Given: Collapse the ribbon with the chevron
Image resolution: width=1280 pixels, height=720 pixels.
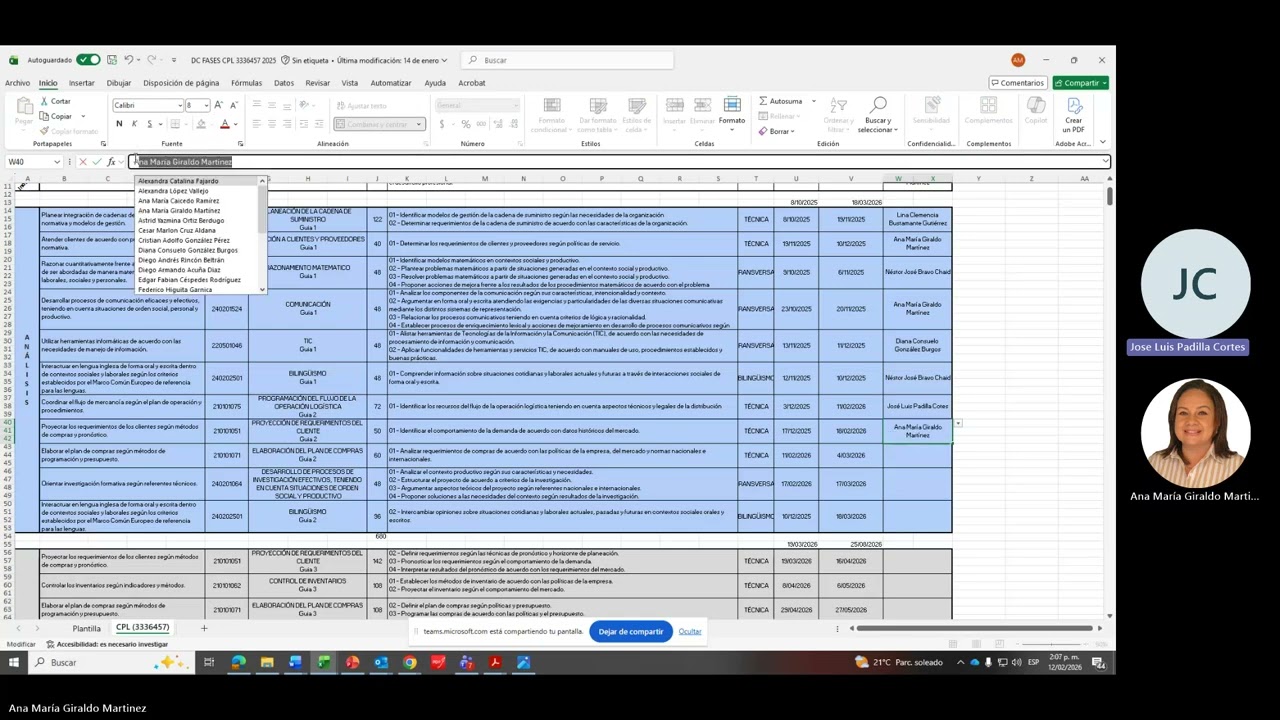Looking at the screenshot, I should 1105,144.
